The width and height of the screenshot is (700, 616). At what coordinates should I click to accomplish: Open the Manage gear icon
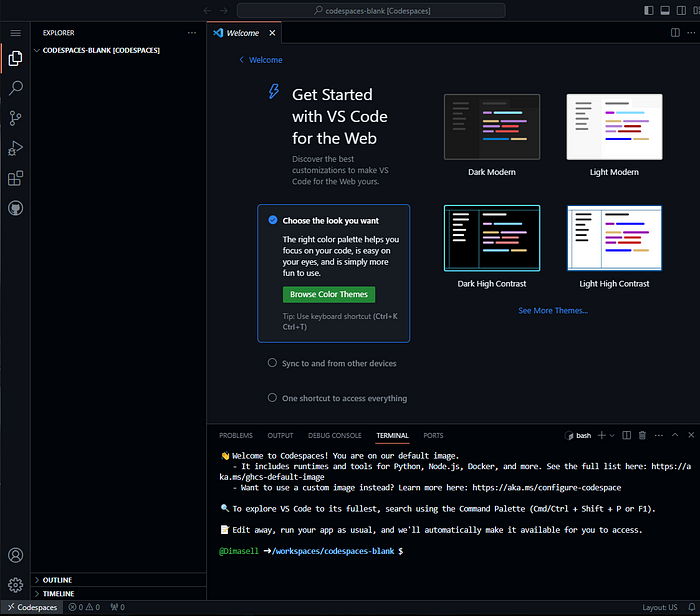16,585
